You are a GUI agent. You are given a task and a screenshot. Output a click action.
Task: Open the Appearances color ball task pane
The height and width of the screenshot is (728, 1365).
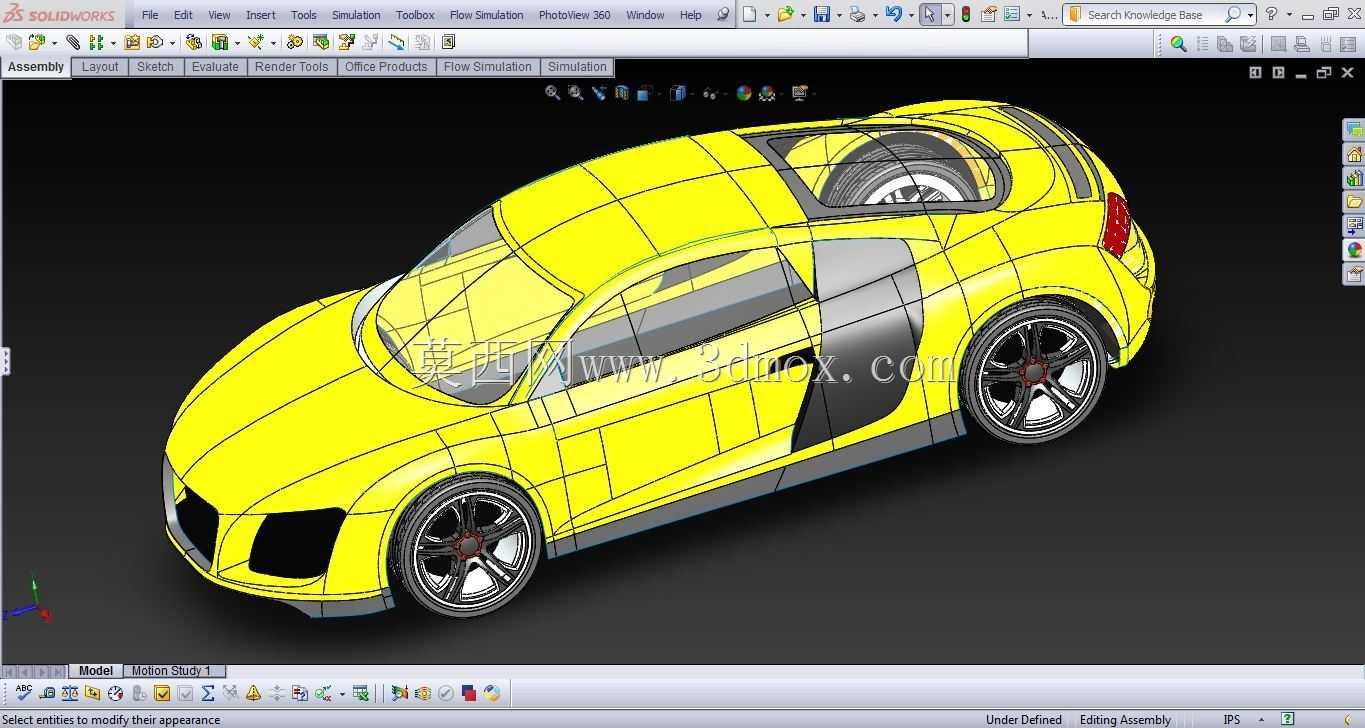(x=1354, y=250)
